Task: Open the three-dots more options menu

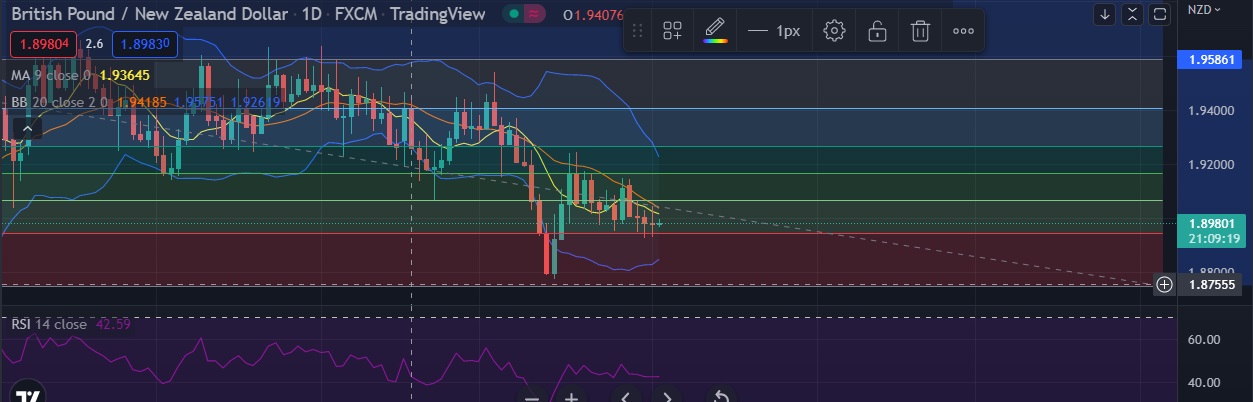Action: click(x=963, y=31)
